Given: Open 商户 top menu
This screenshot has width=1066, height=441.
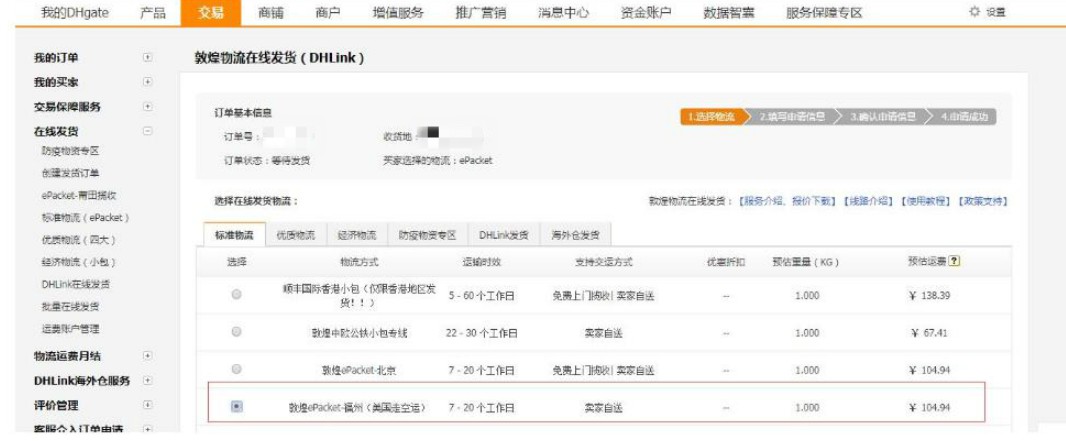Looking at the screenshot, I should click(x=328, y=12).
